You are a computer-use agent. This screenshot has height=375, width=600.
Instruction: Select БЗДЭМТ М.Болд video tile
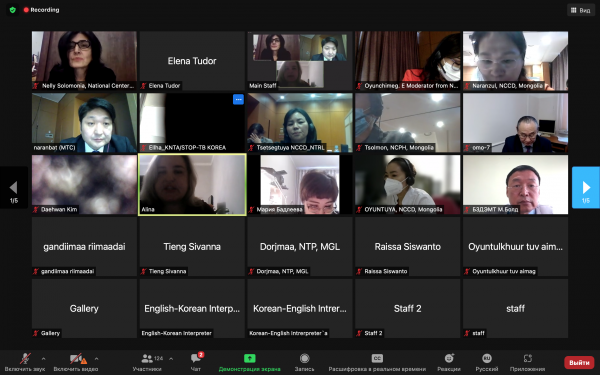click(515, 184)
